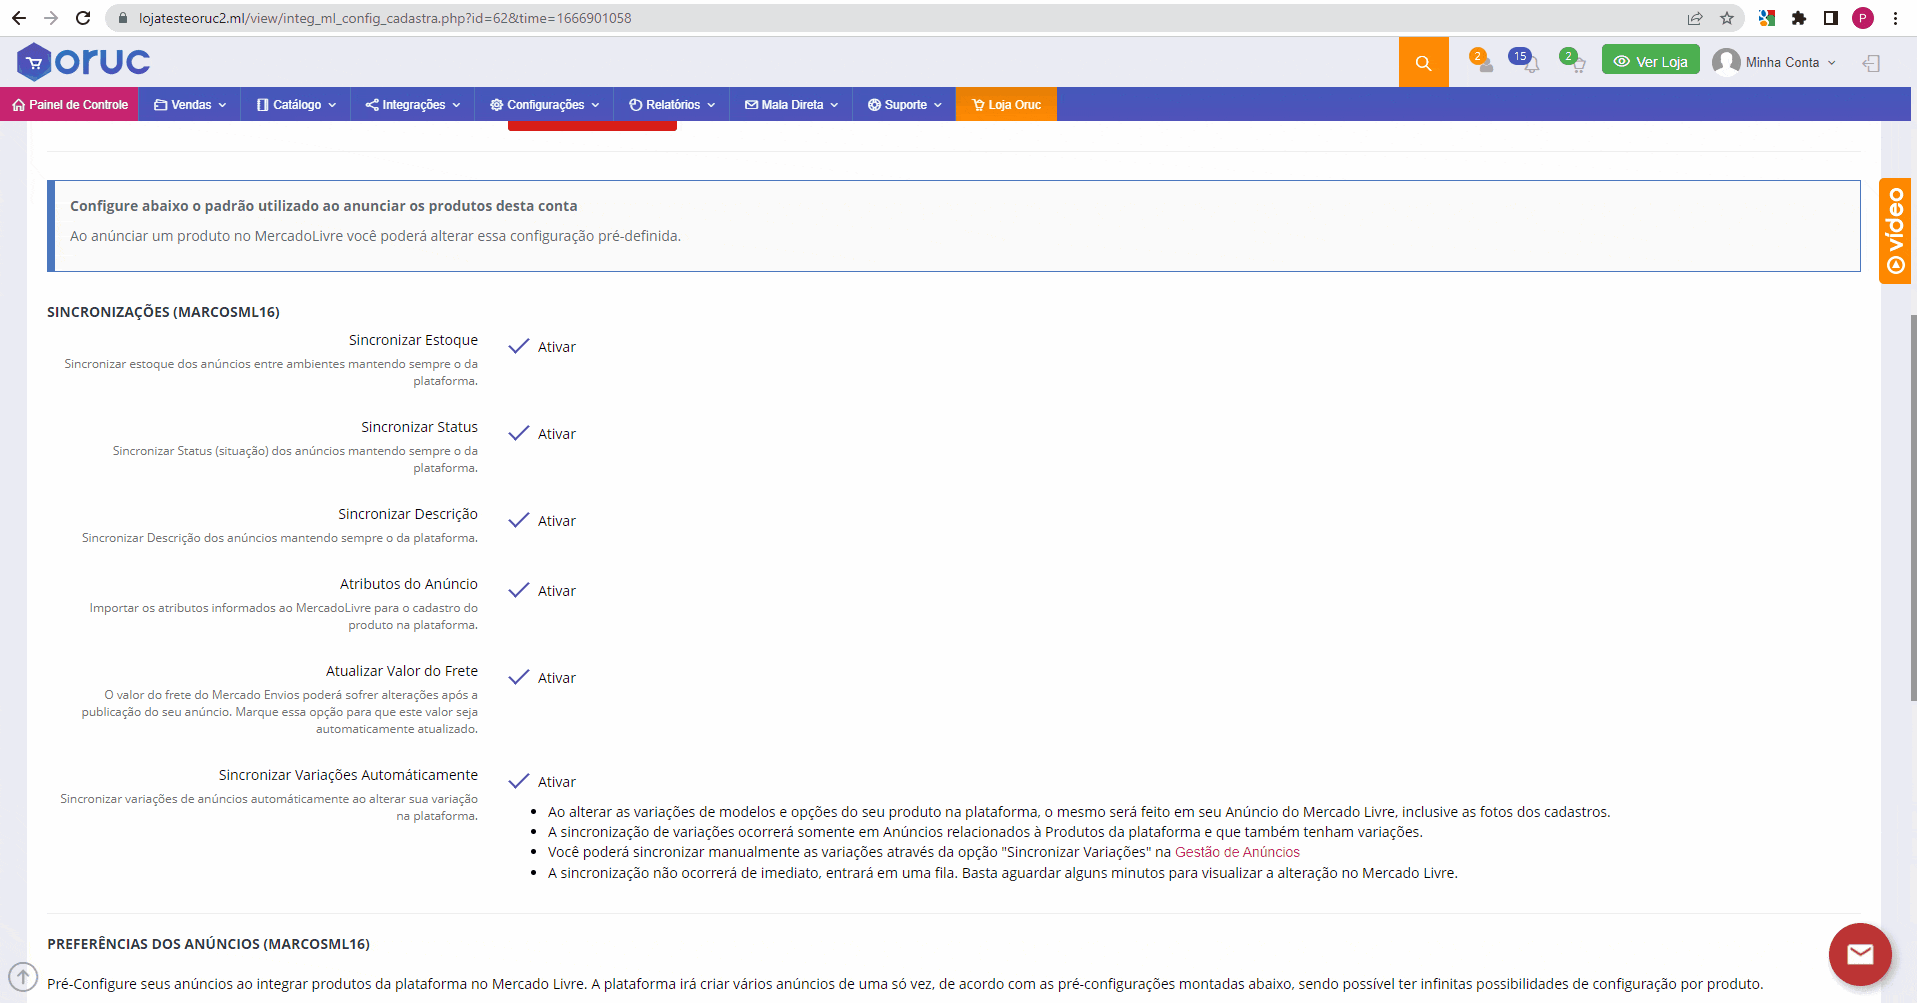Click the PREFERÊNCIAS DOS ANÚNCIOS (MARCOSML16) heading
Viewport: 1917px width, 1003px height.
tap(208, 944)
